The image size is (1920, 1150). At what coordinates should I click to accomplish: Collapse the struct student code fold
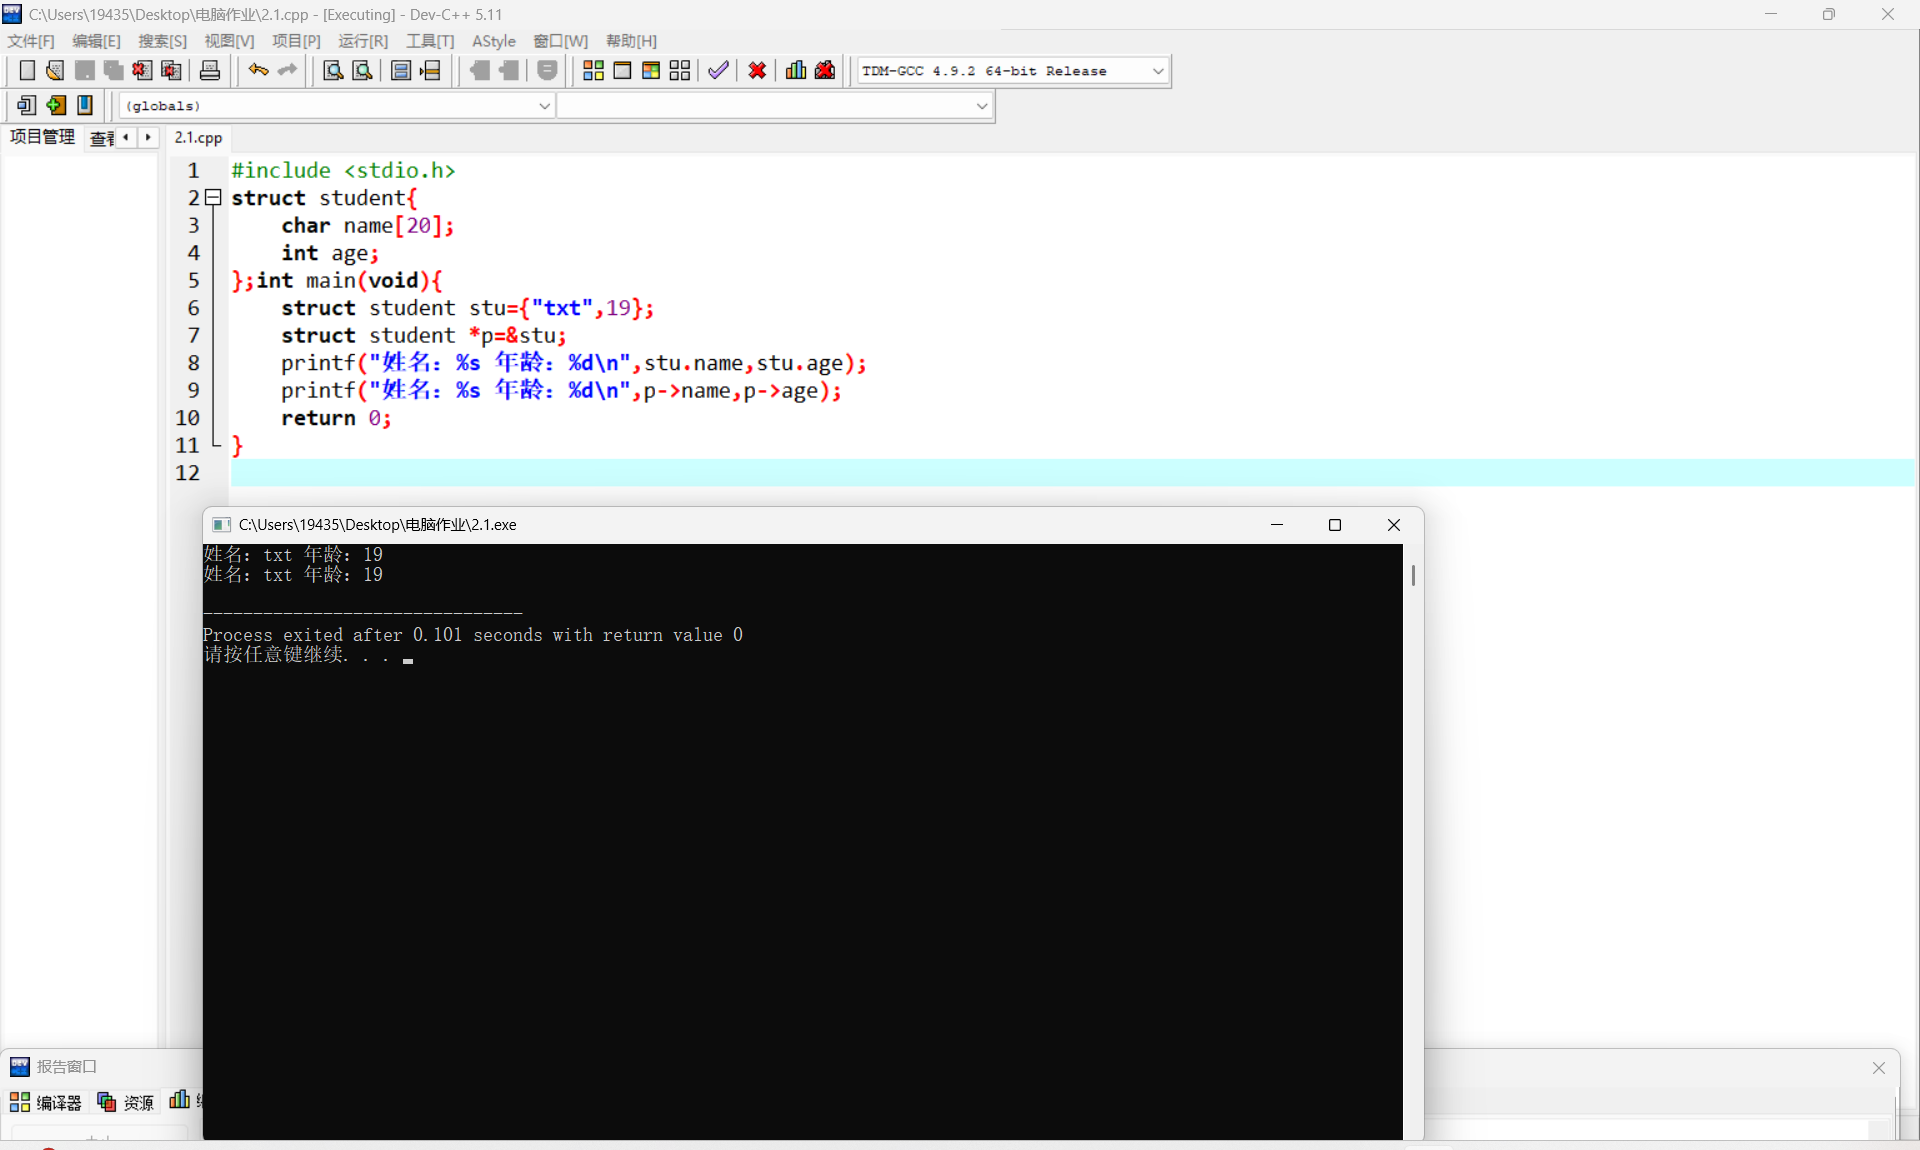point(213,198)
